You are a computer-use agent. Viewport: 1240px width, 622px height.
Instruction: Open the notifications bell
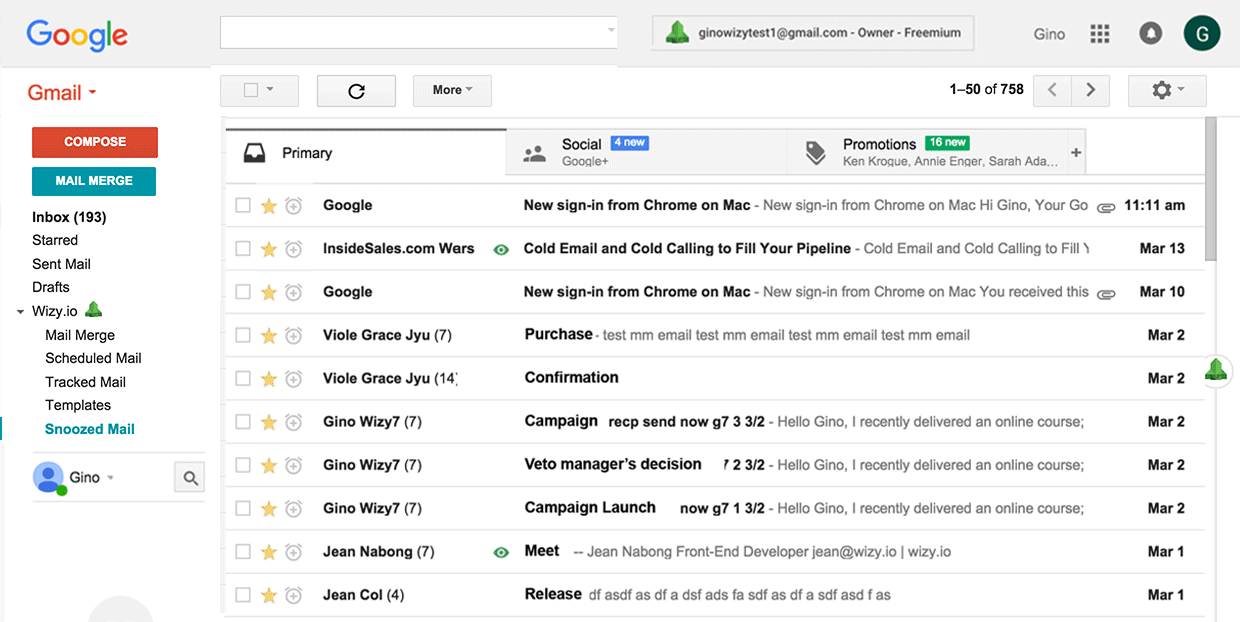[x=1150, y=34]
